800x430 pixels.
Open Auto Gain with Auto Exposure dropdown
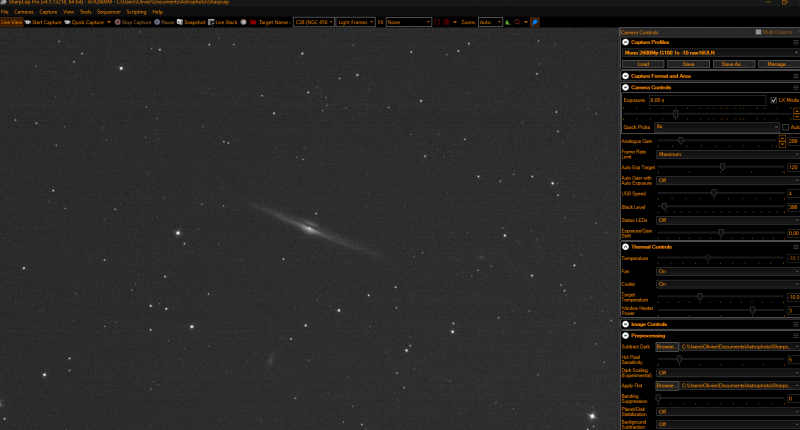point(728,180)
